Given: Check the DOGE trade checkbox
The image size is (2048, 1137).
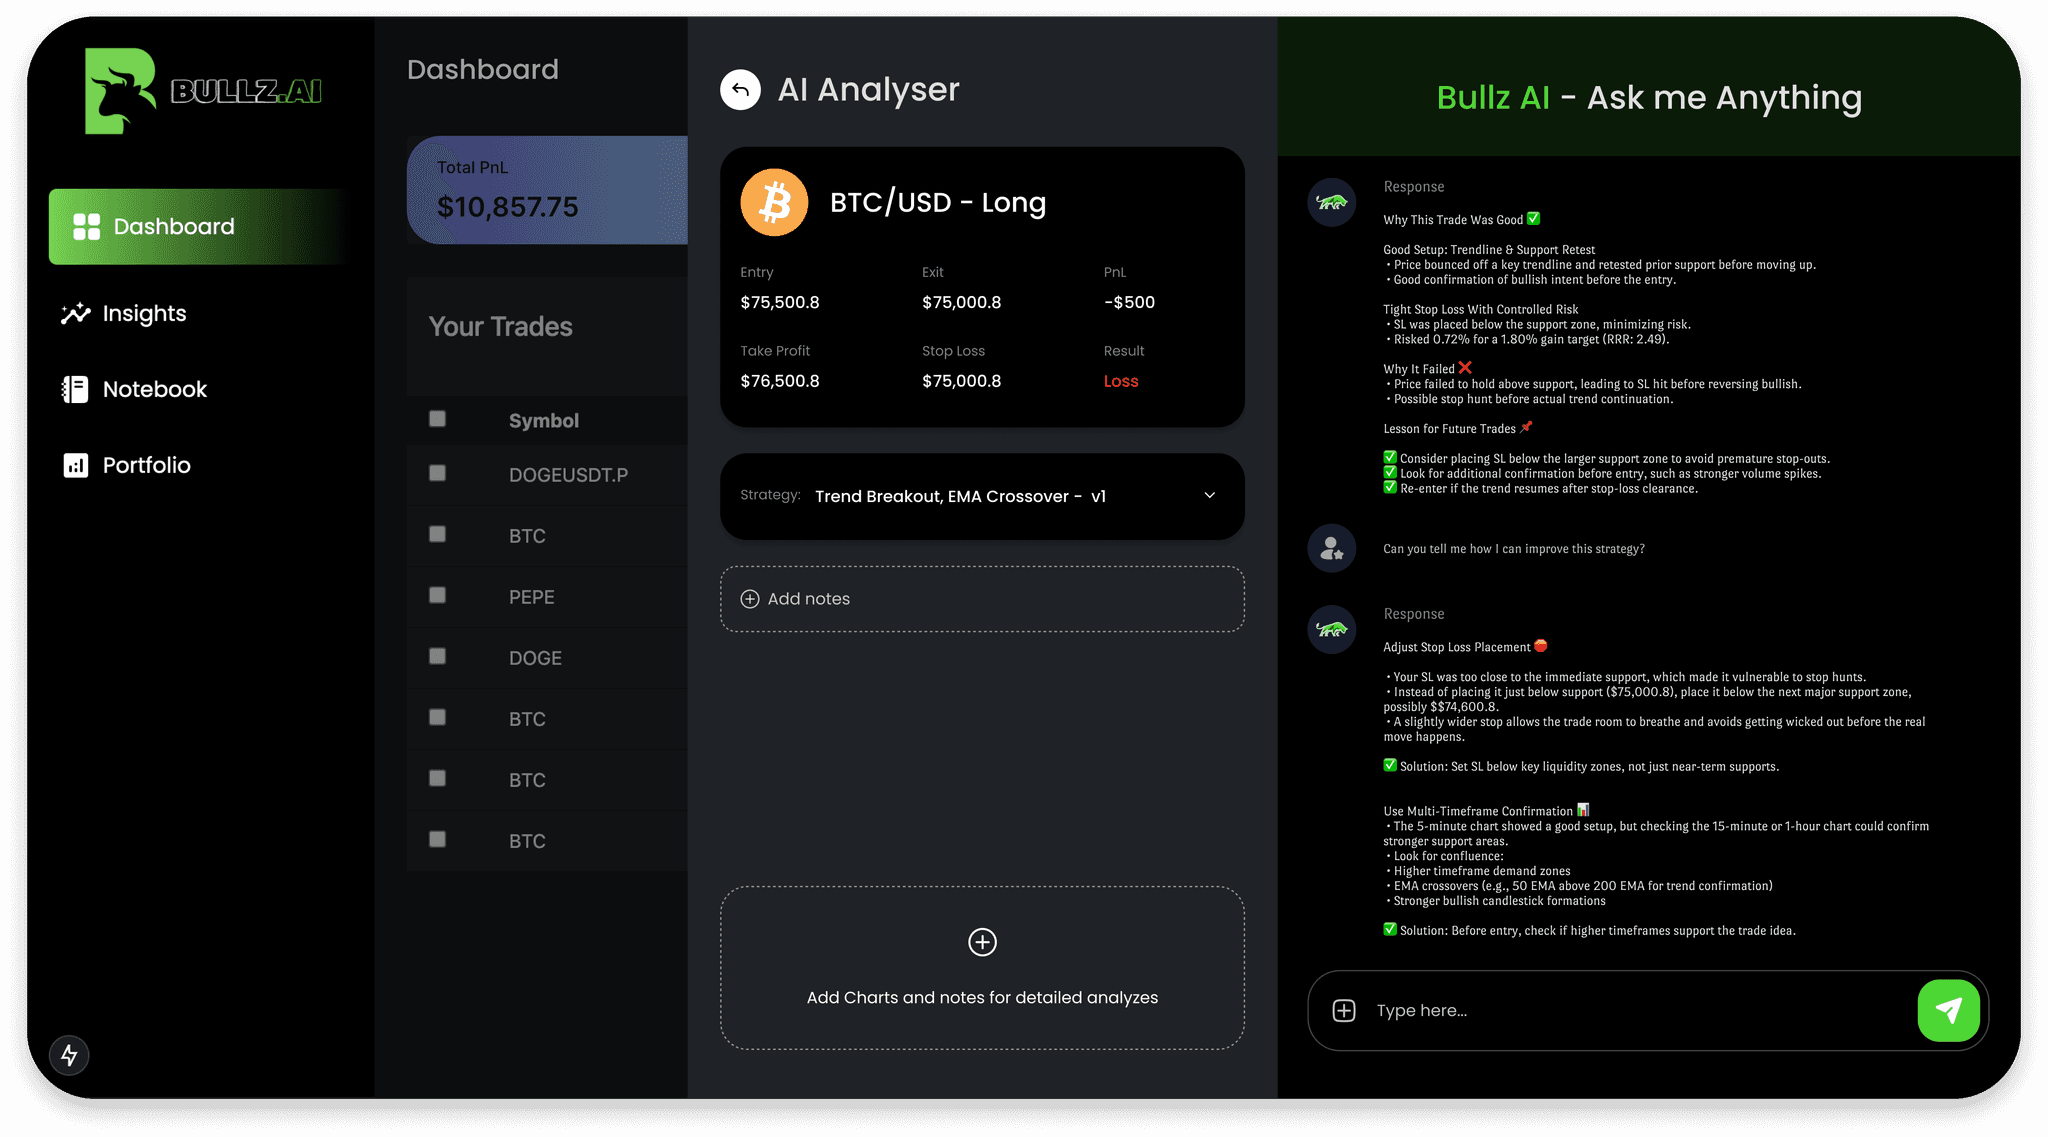Looking at the screenshot, I should 437,656.
